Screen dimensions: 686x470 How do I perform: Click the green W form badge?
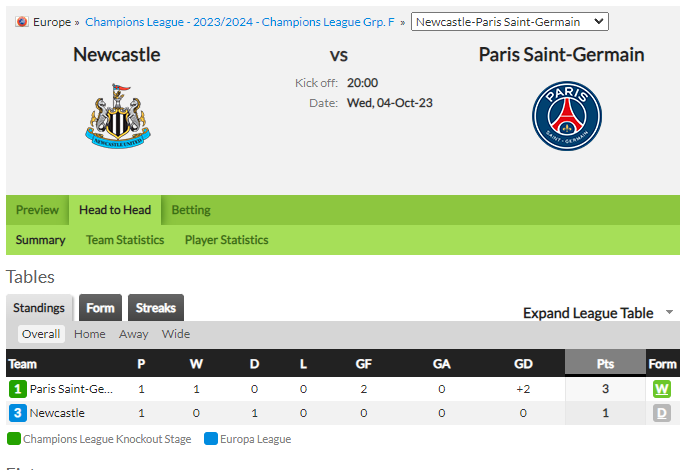click(x=662, y=389)
